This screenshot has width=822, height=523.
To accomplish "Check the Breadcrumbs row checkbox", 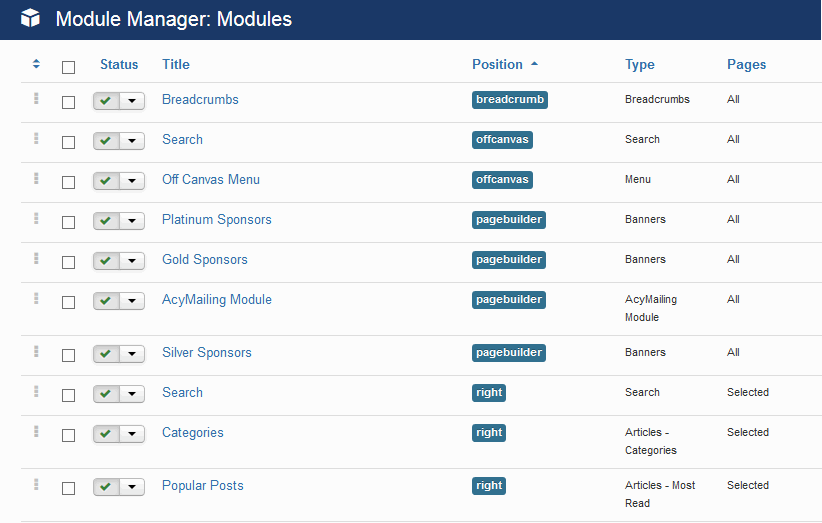I will (x=68, y=102).
